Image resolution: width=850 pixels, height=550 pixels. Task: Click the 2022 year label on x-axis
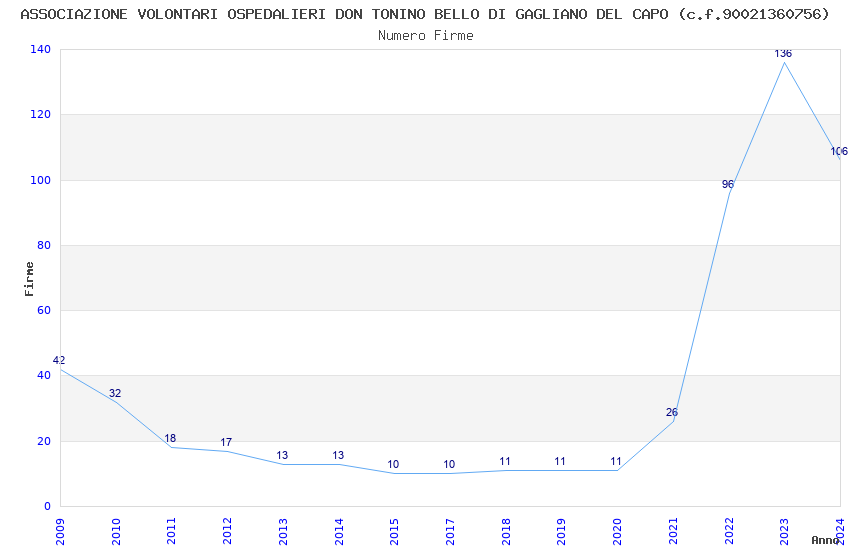pyautogui.click(x=729, y=531)
